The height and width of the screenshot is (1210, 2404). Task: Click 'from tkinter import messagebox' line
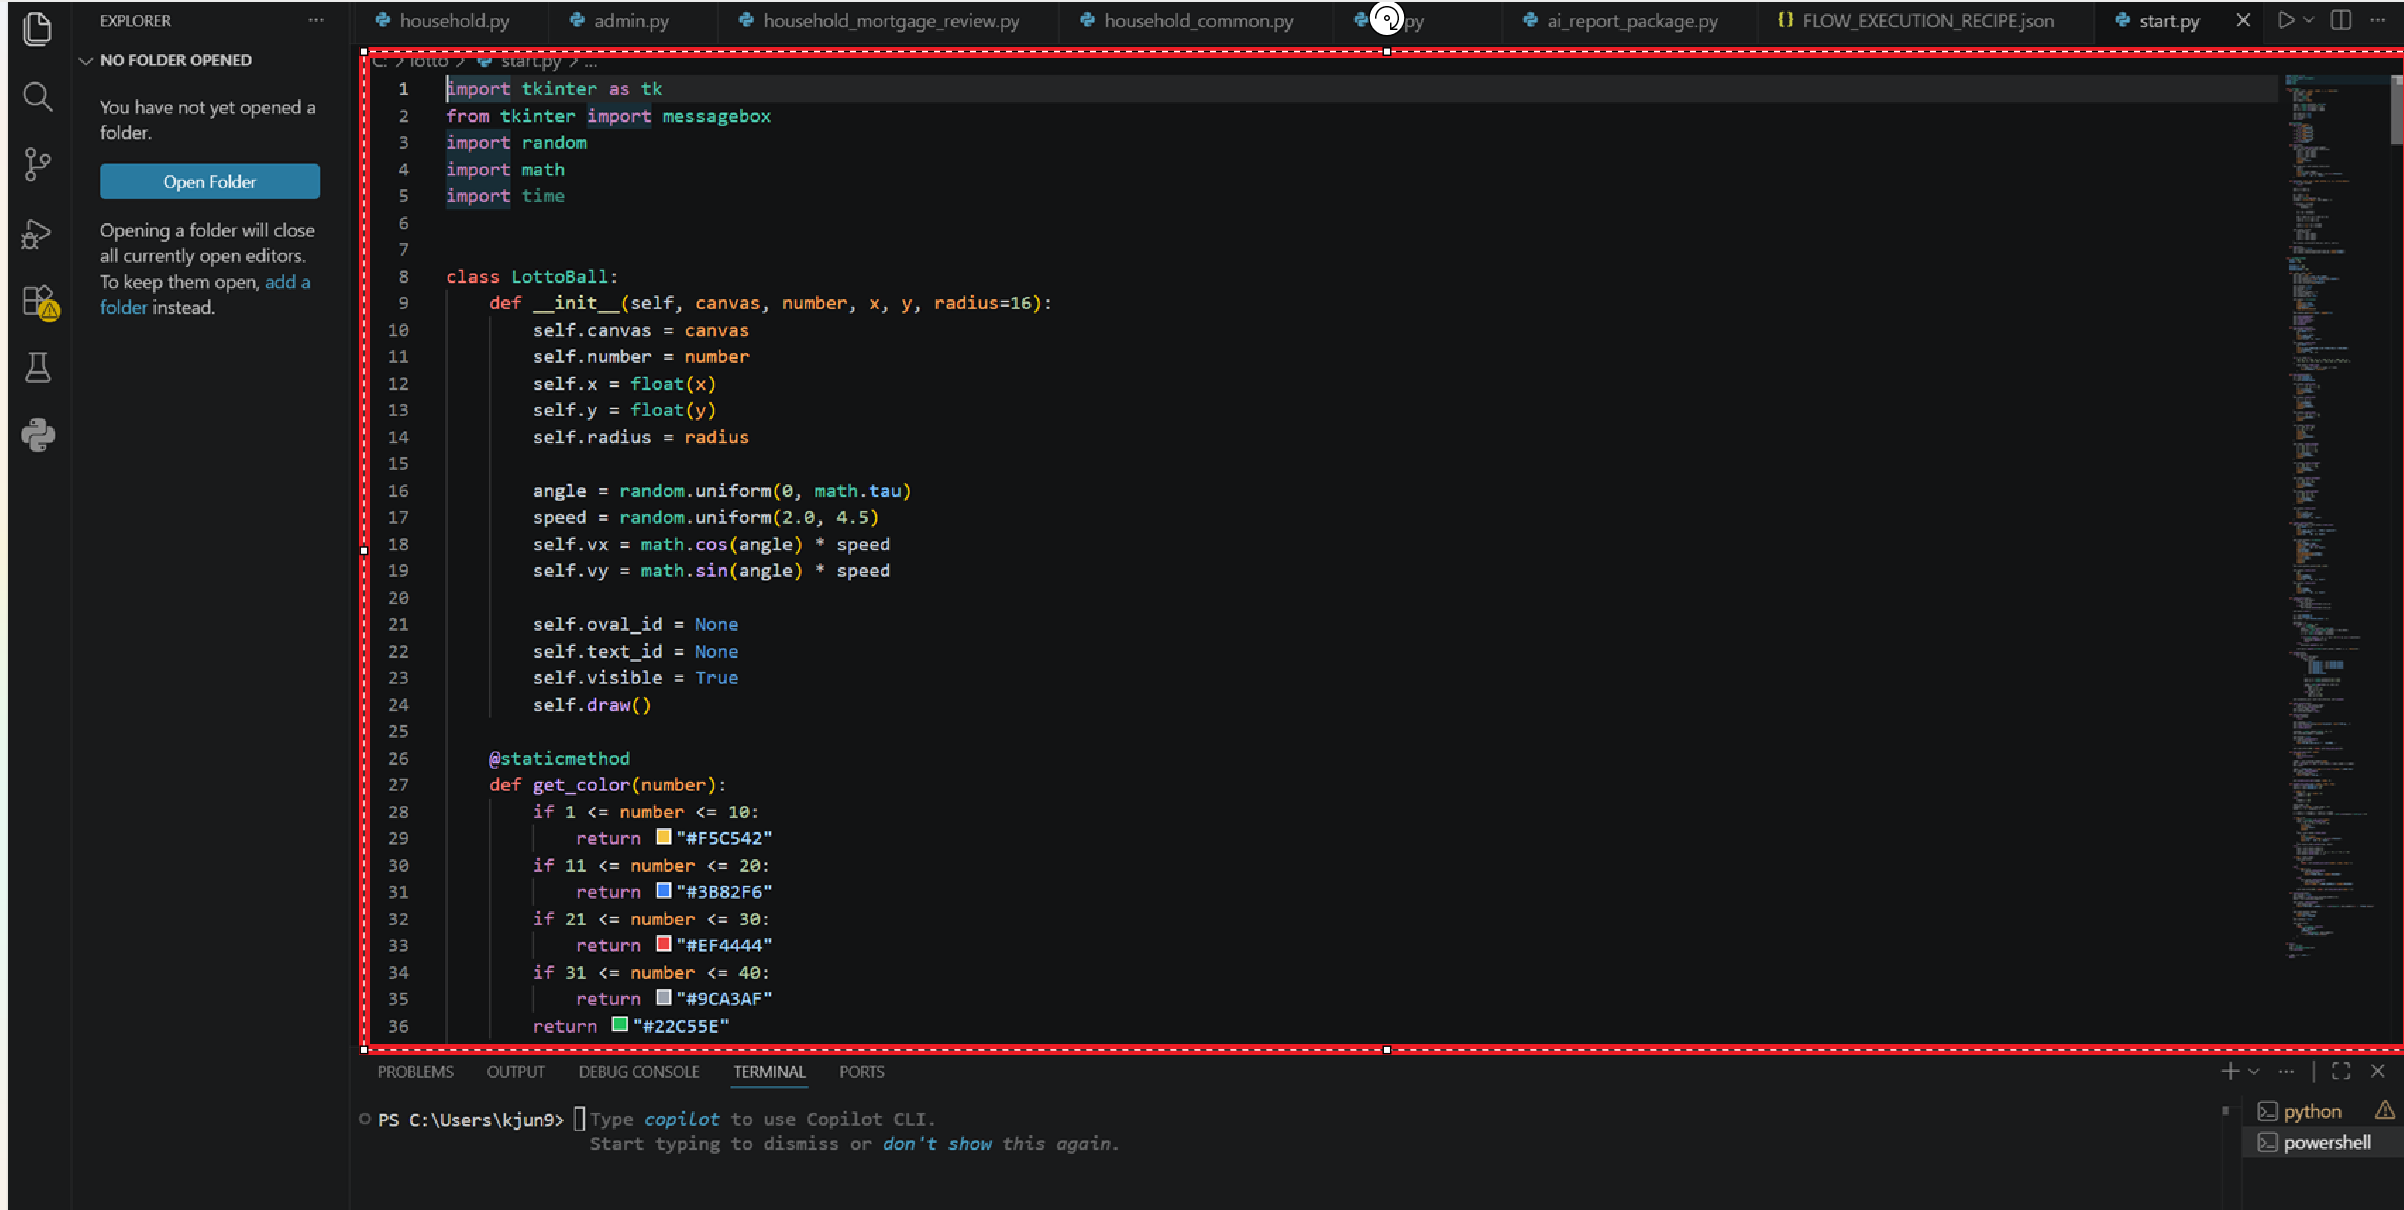click(609, 116)
